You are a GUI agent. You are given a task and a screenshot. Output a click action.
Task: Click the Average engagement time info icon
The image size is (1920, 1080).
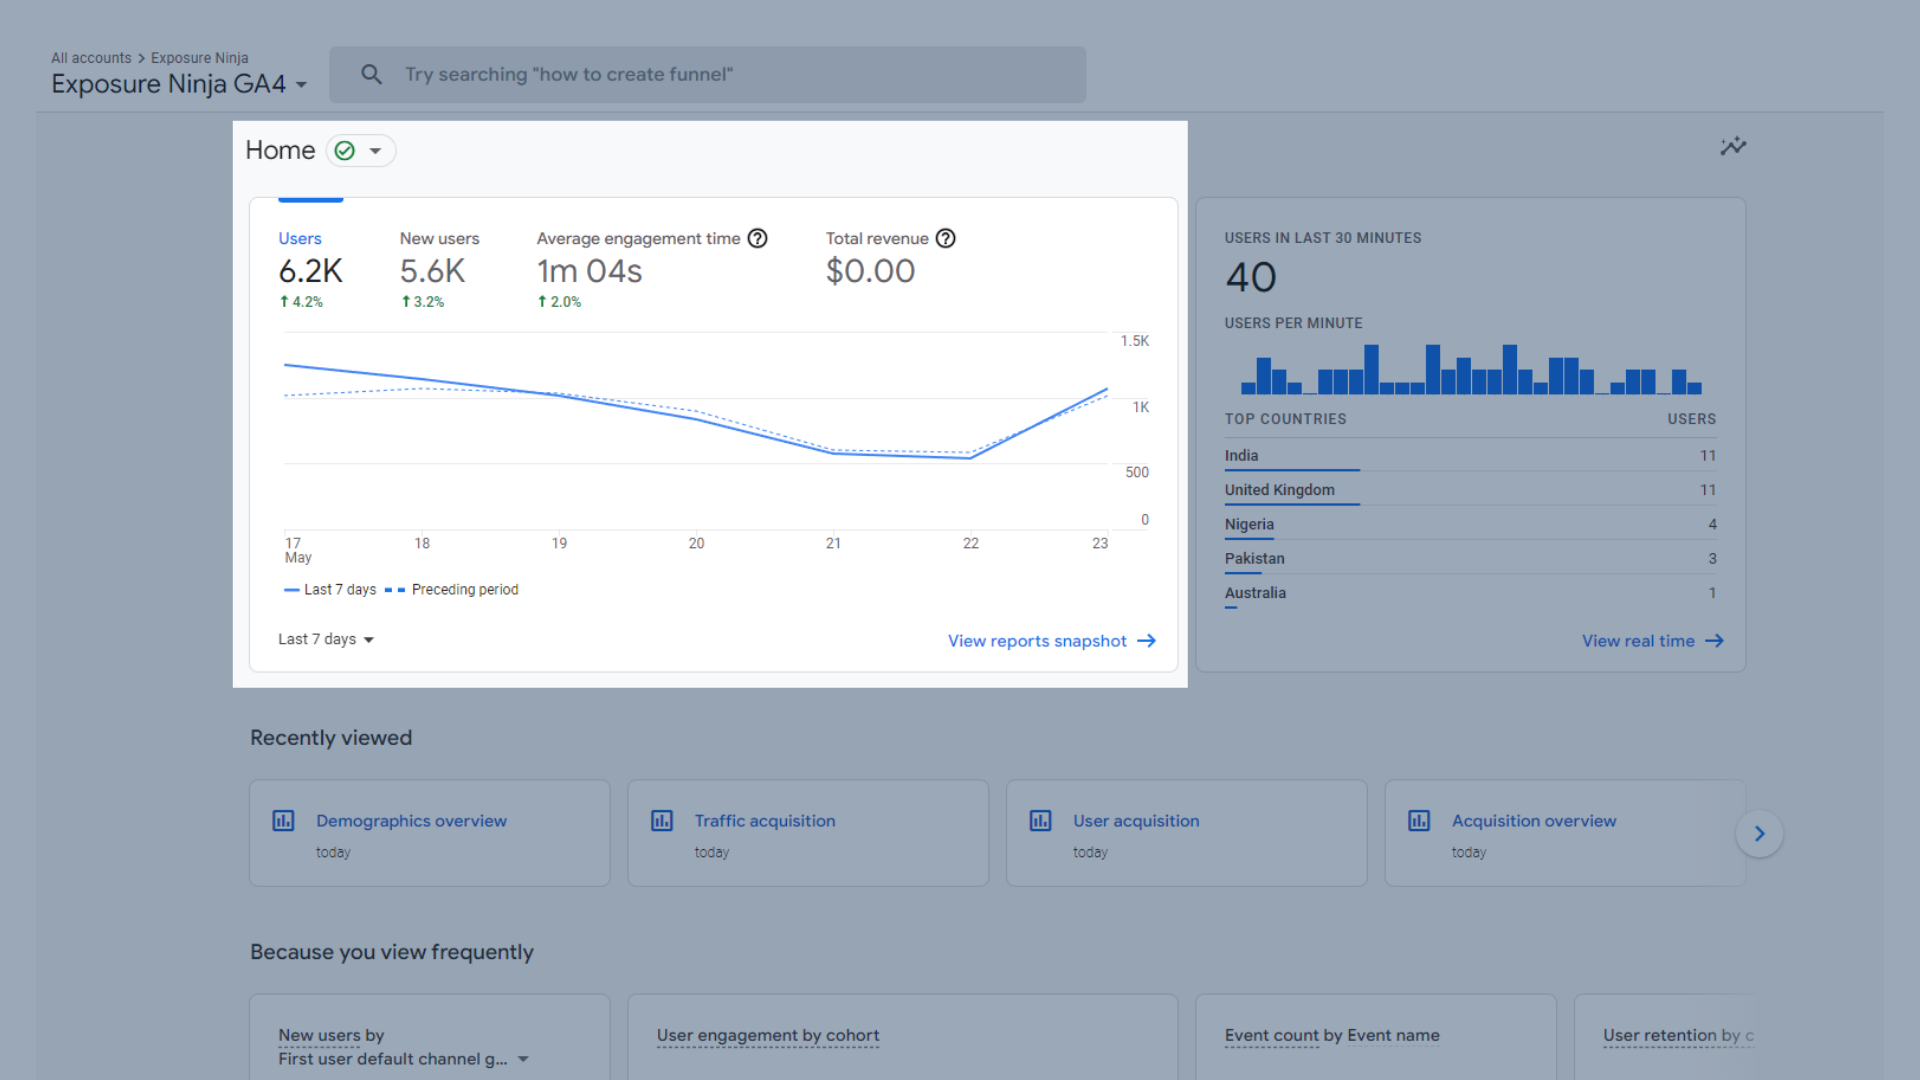click(758, 239)
